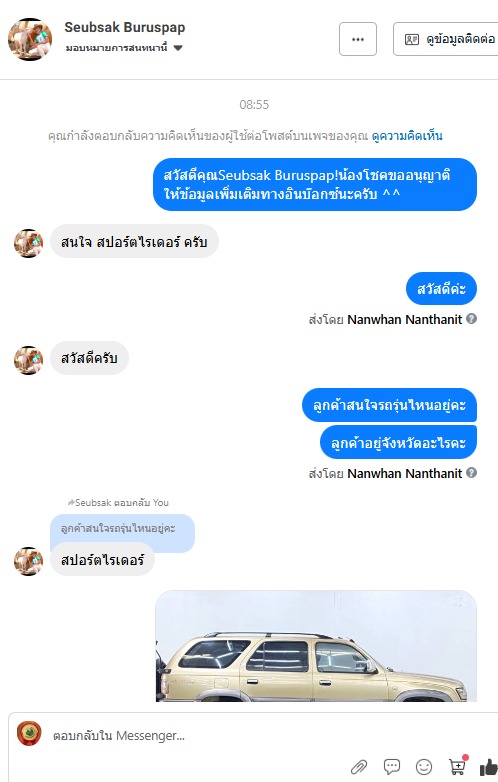Open the saved replies speech bubble icon
Image resolution: width=498 pixels, height=782 pixels.
(x=392, y=766)
